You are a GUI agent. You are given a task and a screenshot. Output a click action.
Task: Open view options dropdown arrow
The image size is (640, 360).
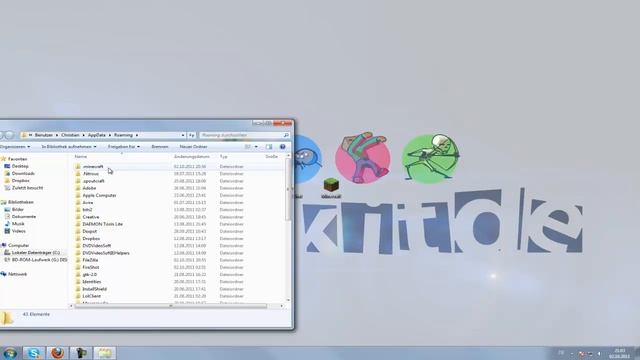[256, 147]
